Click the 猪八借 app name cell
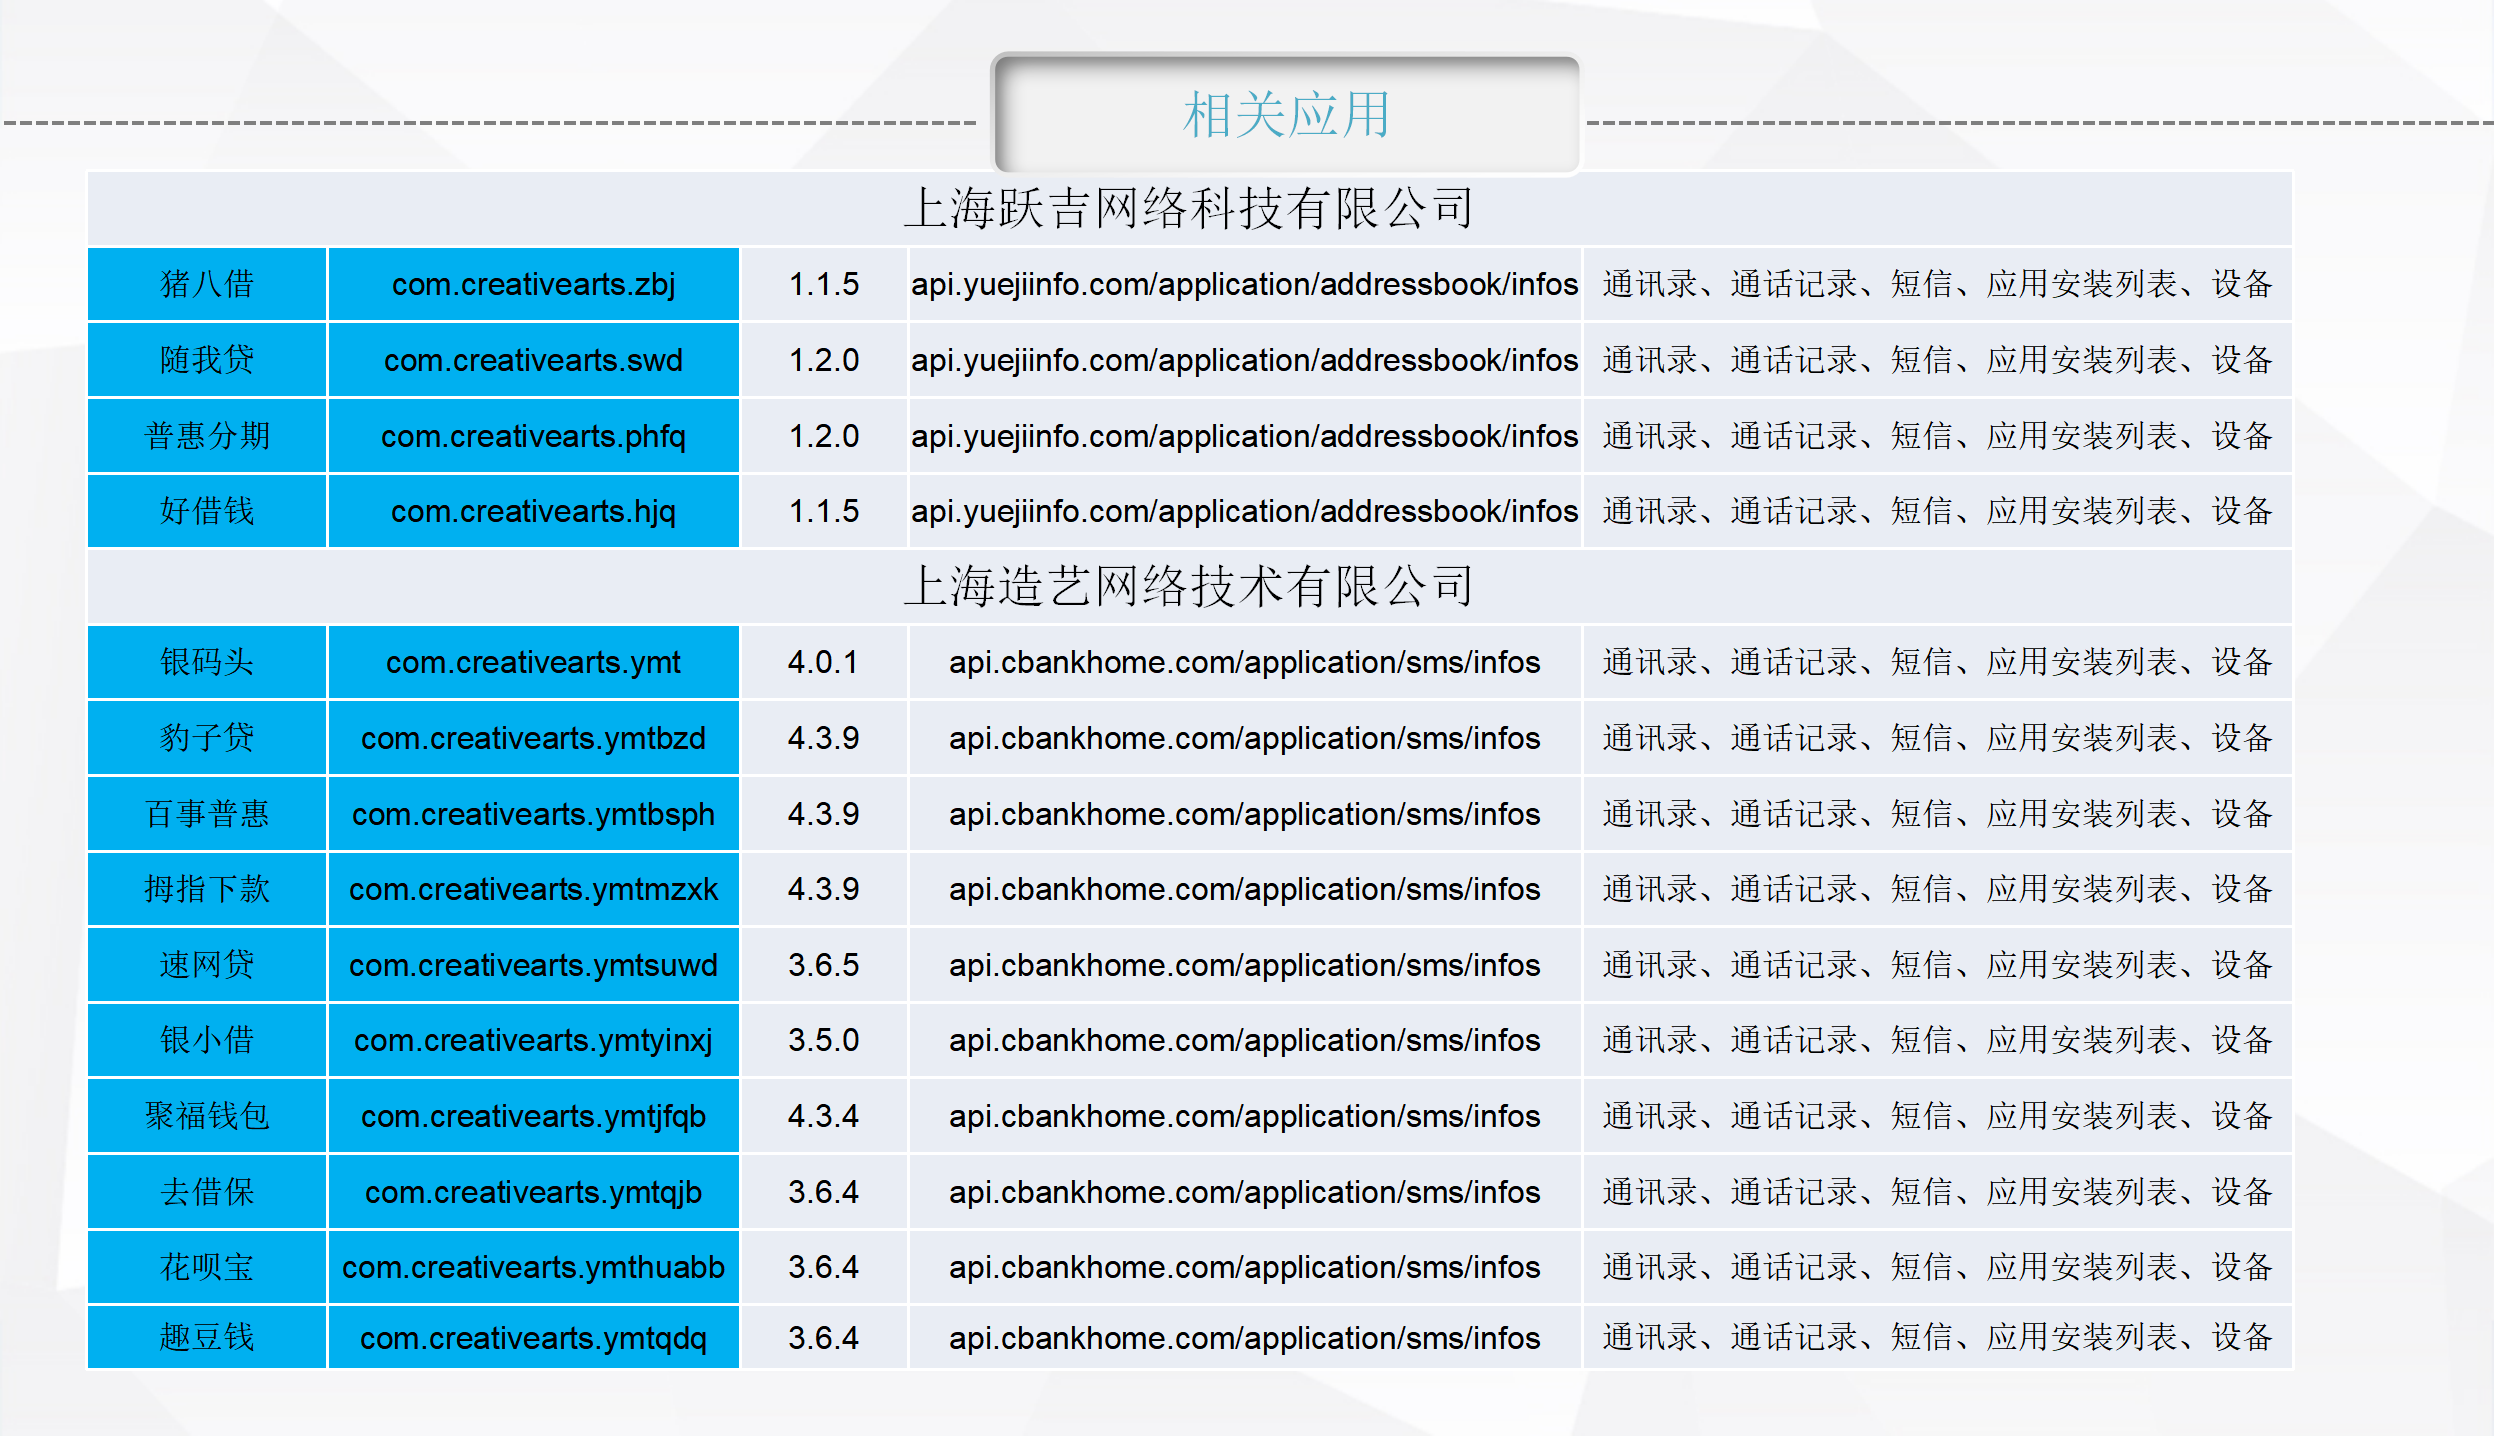 pyautogui.click(x=207, y=284)
